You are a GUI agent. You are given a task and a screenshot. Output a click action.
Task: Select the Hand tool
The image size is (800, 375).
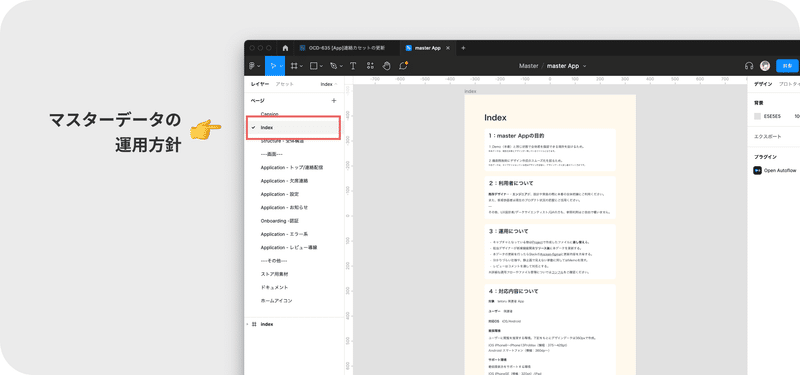point(387,66)
